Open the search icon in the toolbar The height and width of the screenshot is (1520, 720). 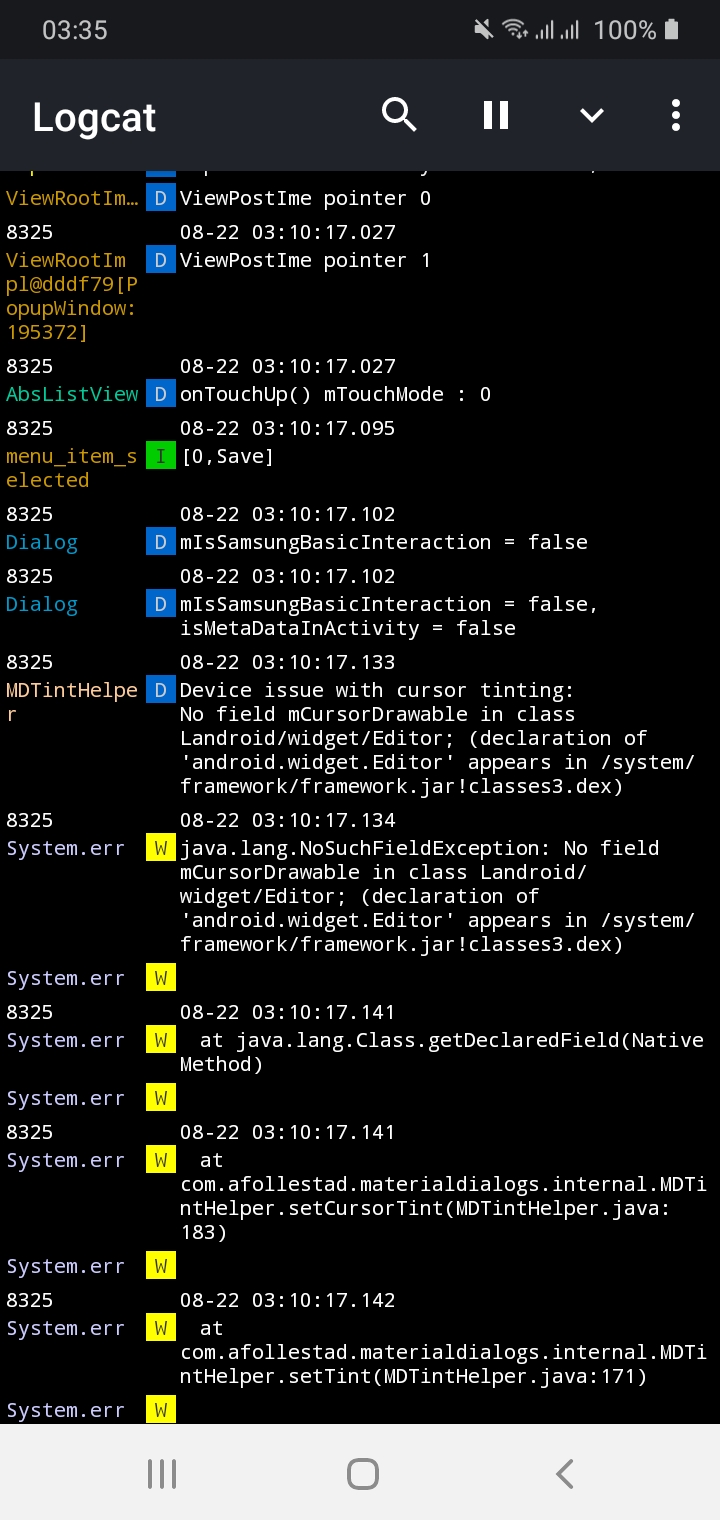[399, 115]
